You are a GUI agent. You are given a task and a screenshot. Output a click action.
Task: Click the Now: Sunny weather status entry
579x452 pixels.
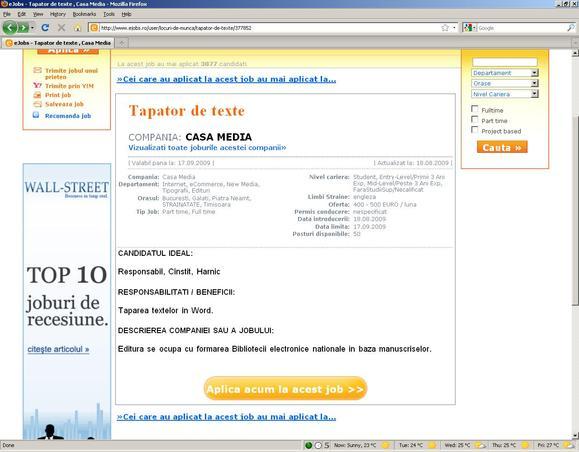coord(361,445)
